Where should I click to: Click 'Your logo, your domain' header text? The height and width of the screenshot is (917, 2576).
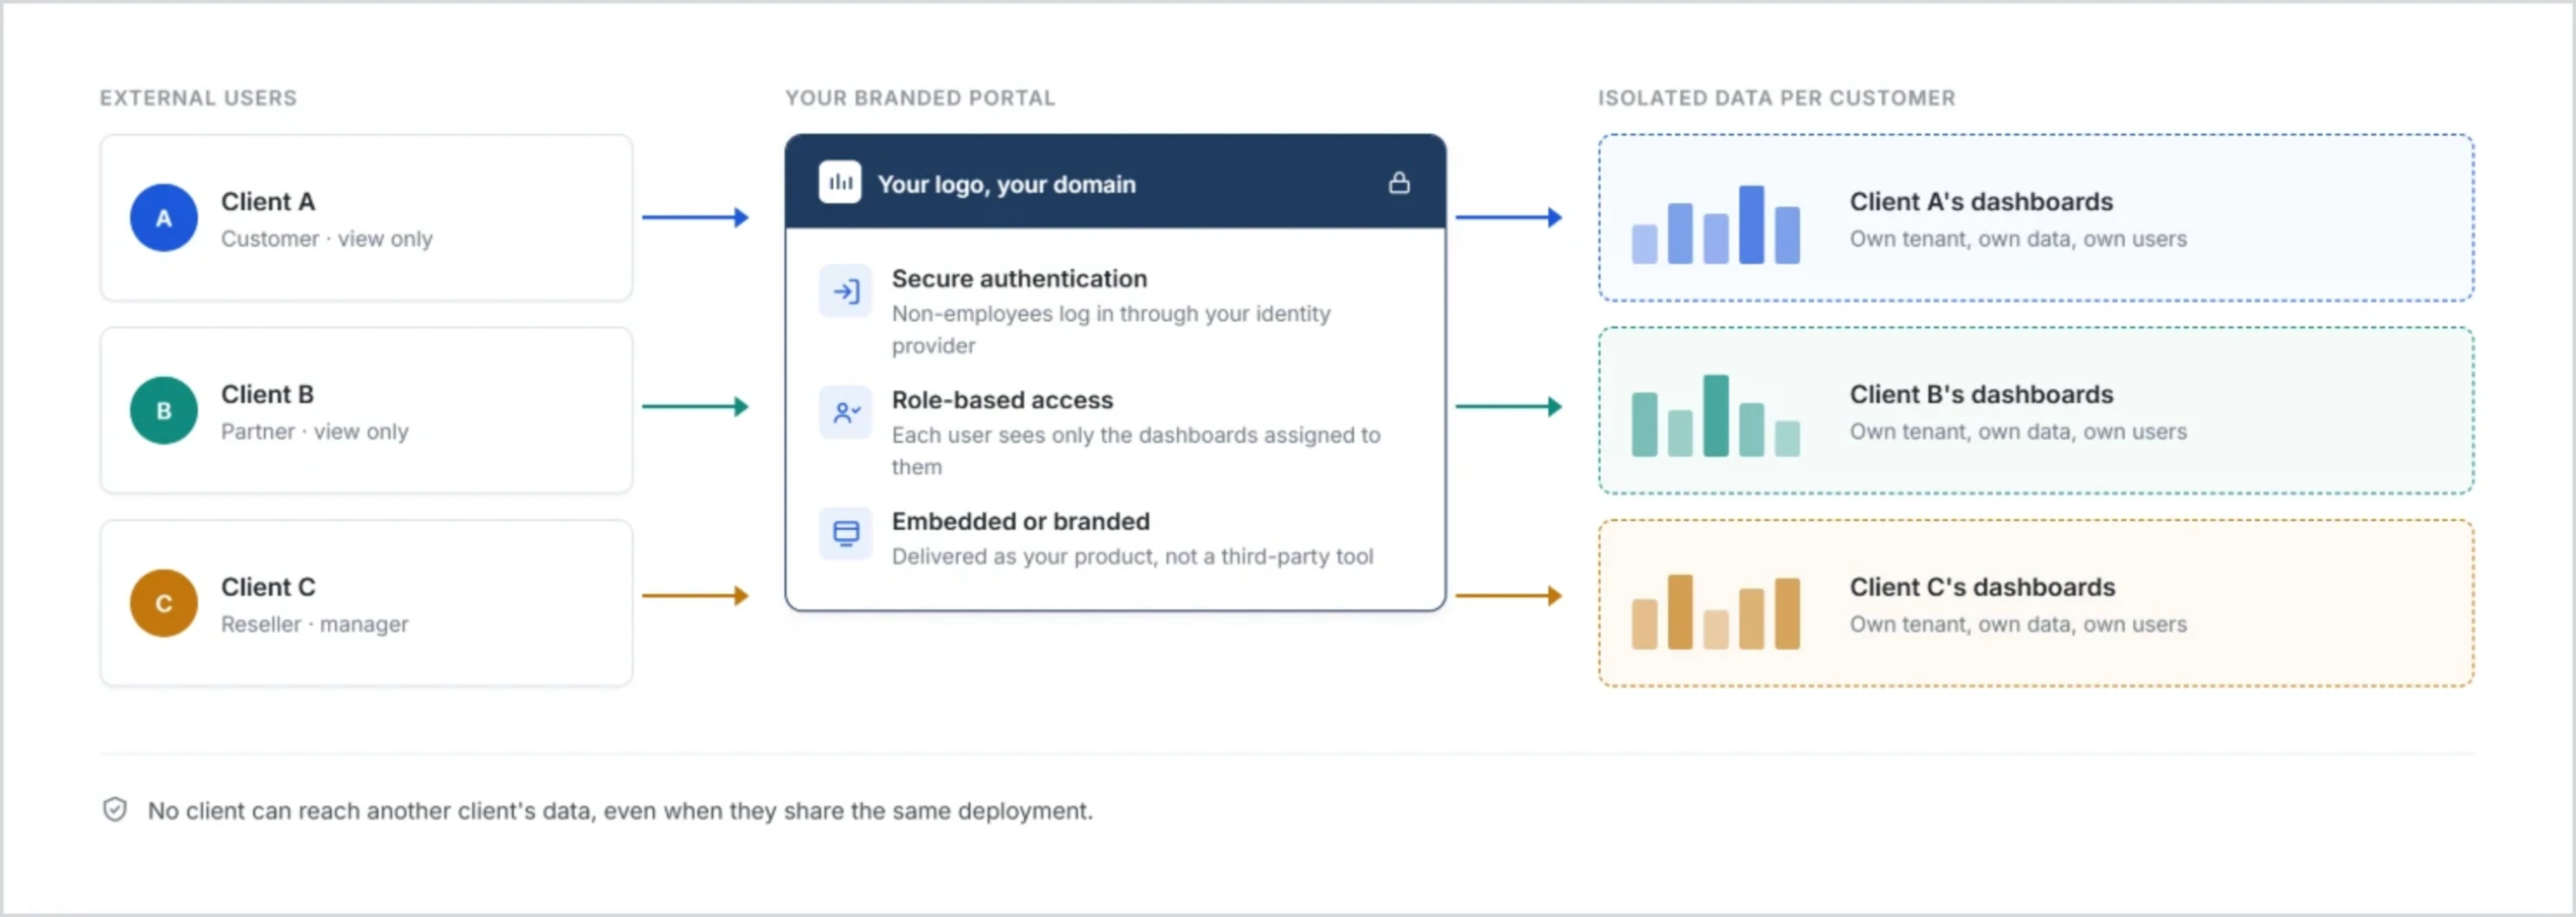tap(1007, 184)
